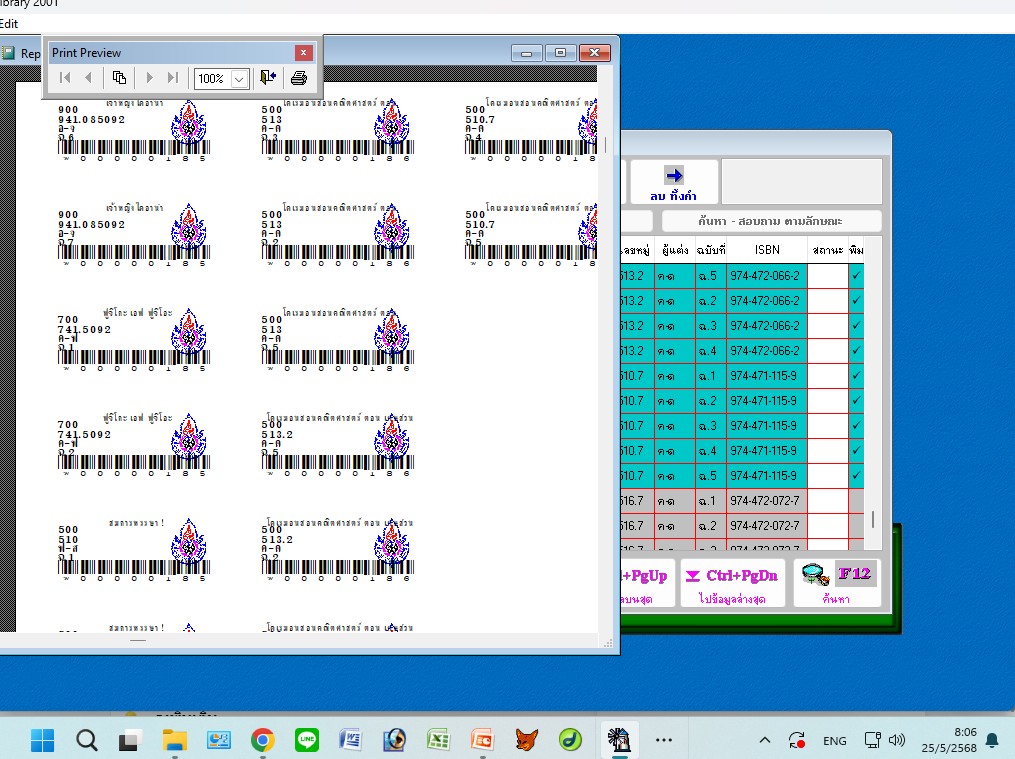The height and width of the screenshot is (759, 1015).
Task: Print the barcode report via printer icon
Action: [x=298, y=78]
